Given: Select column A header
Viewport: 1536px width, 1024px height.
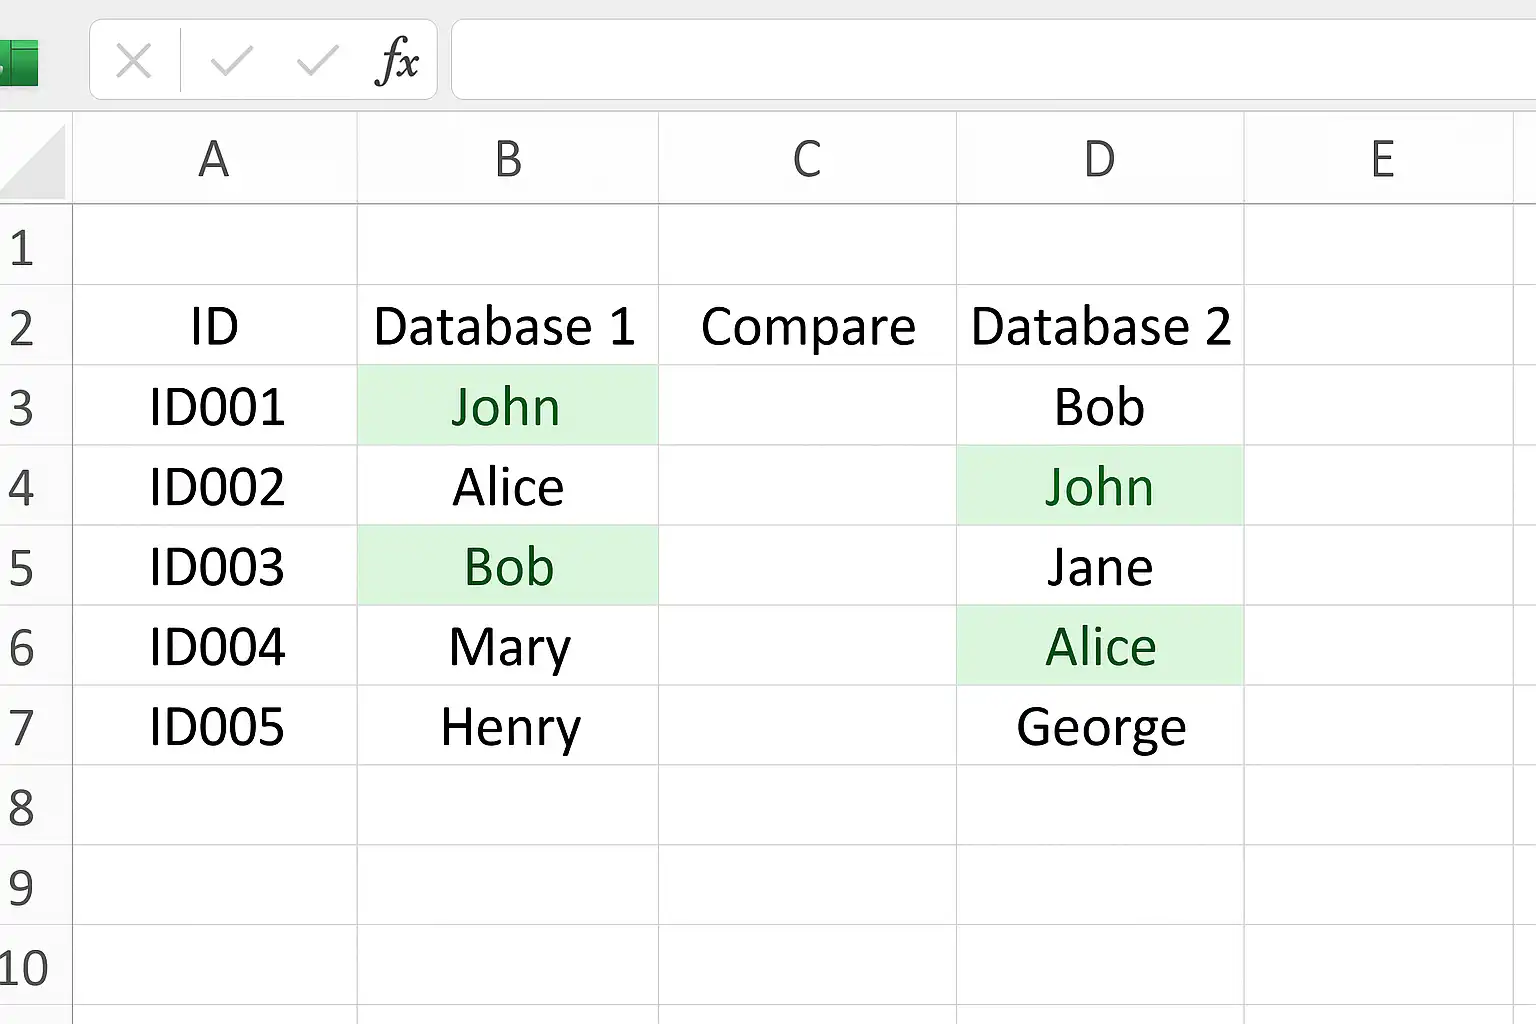Looking at the screenshot, I should click(214, 159).
